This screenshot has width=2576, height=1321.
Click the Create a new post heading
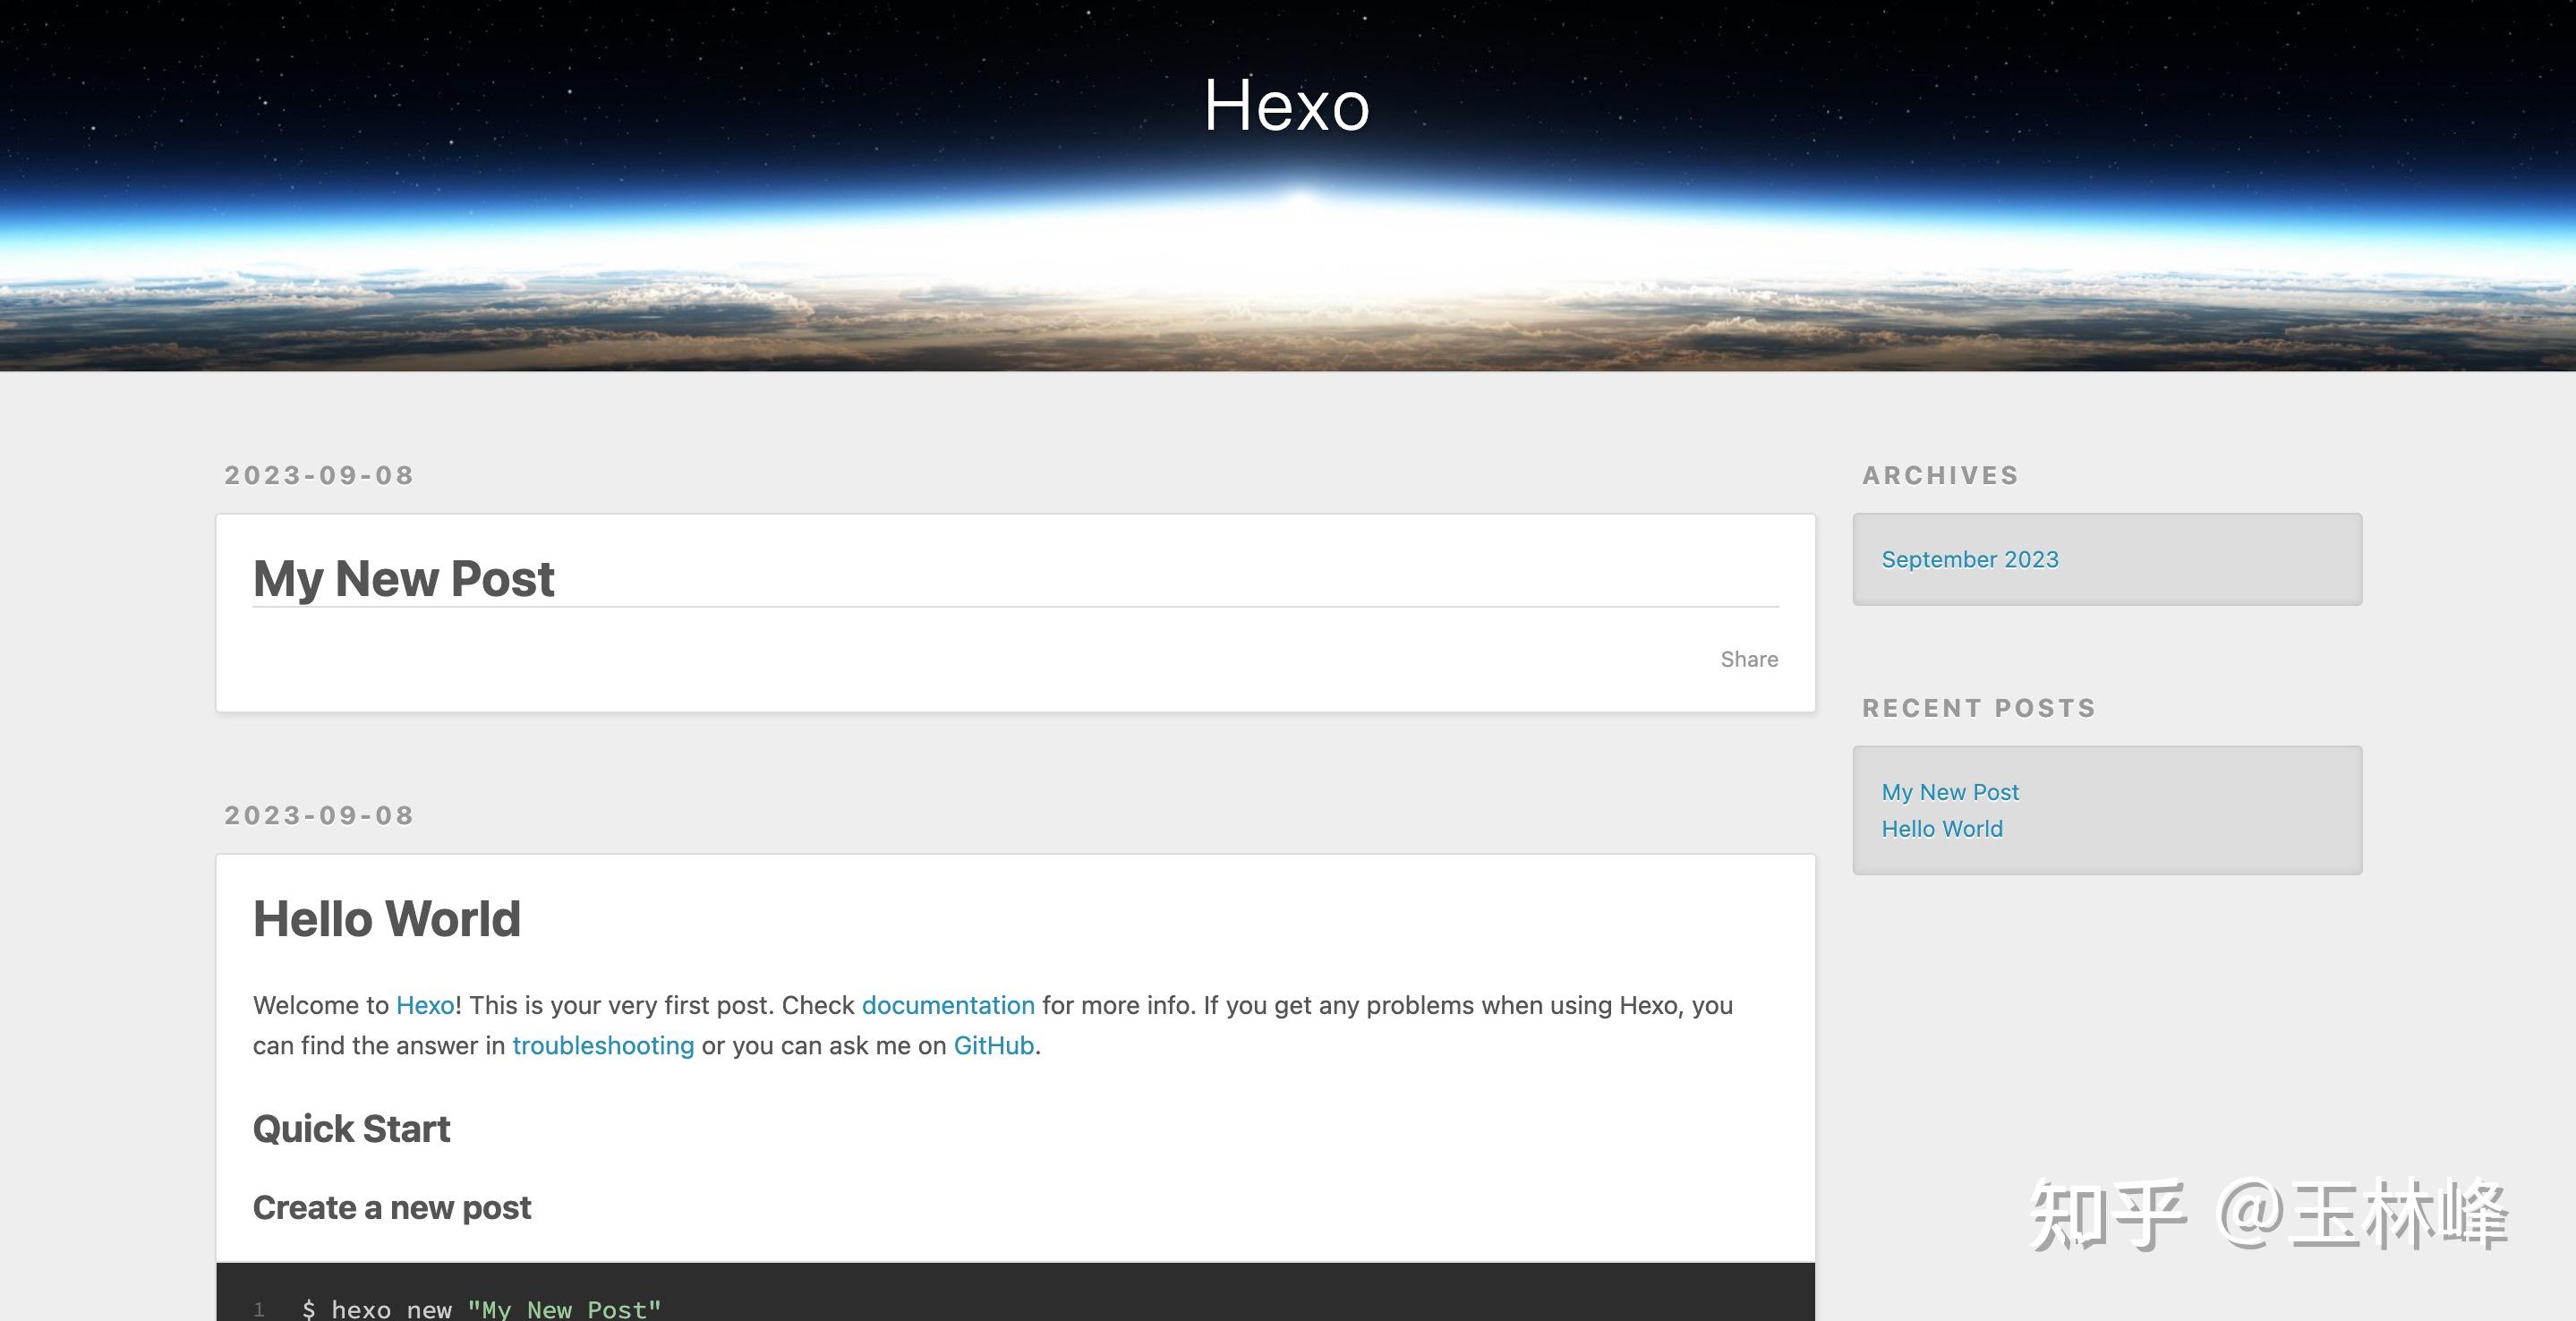(x=391, y=1208)
